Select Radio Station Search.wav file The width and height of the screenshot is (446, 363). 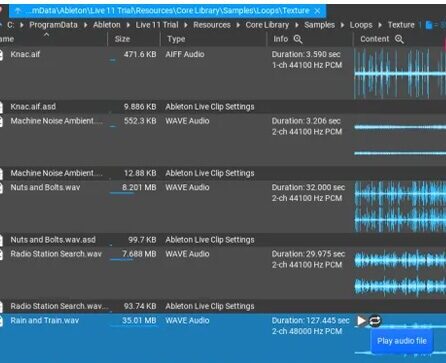[x=56, y=254]
